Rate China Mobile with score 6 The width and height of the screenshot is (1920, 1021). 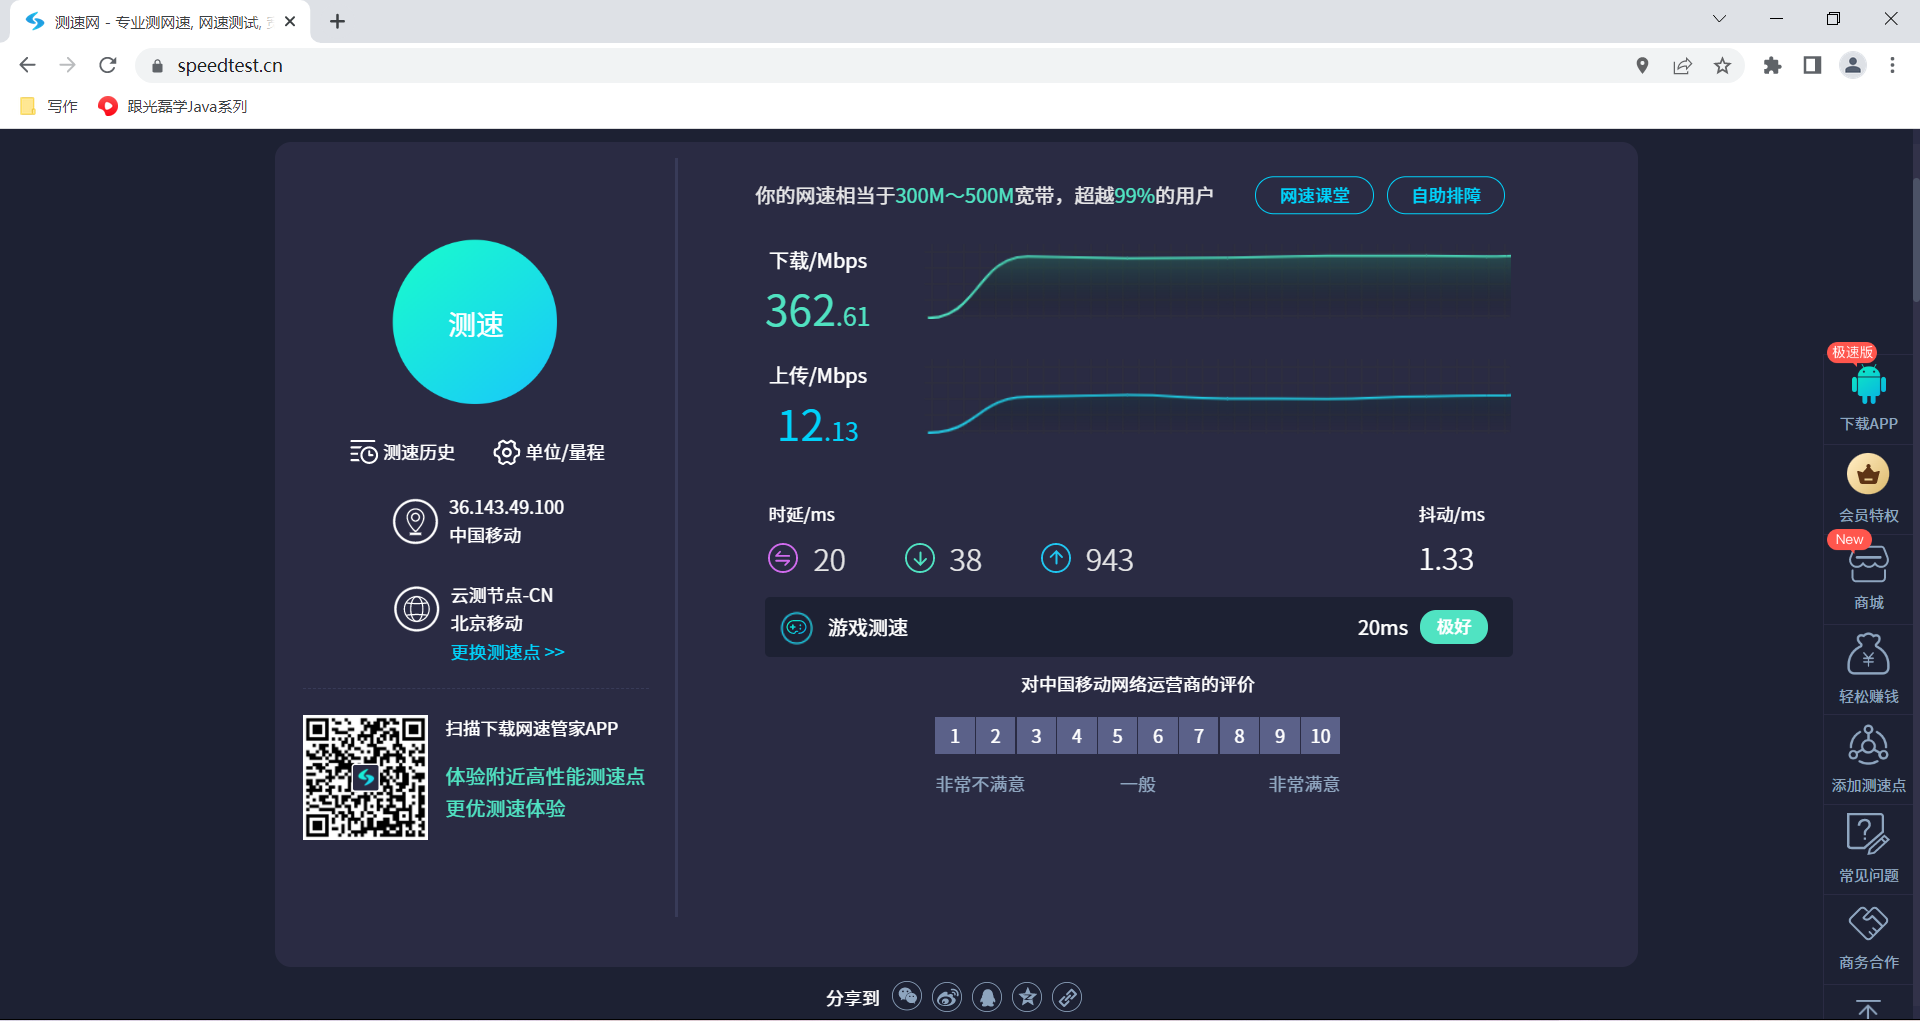coord(1158,736)
